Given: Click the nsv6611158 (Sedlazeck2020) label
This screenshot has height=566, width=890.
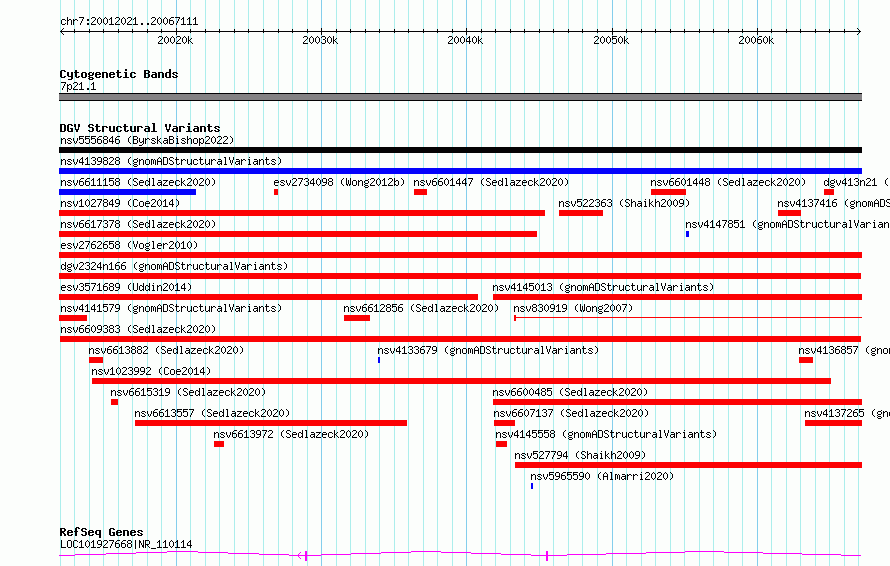Looking at the screenshot, I should tap(138, 182).
